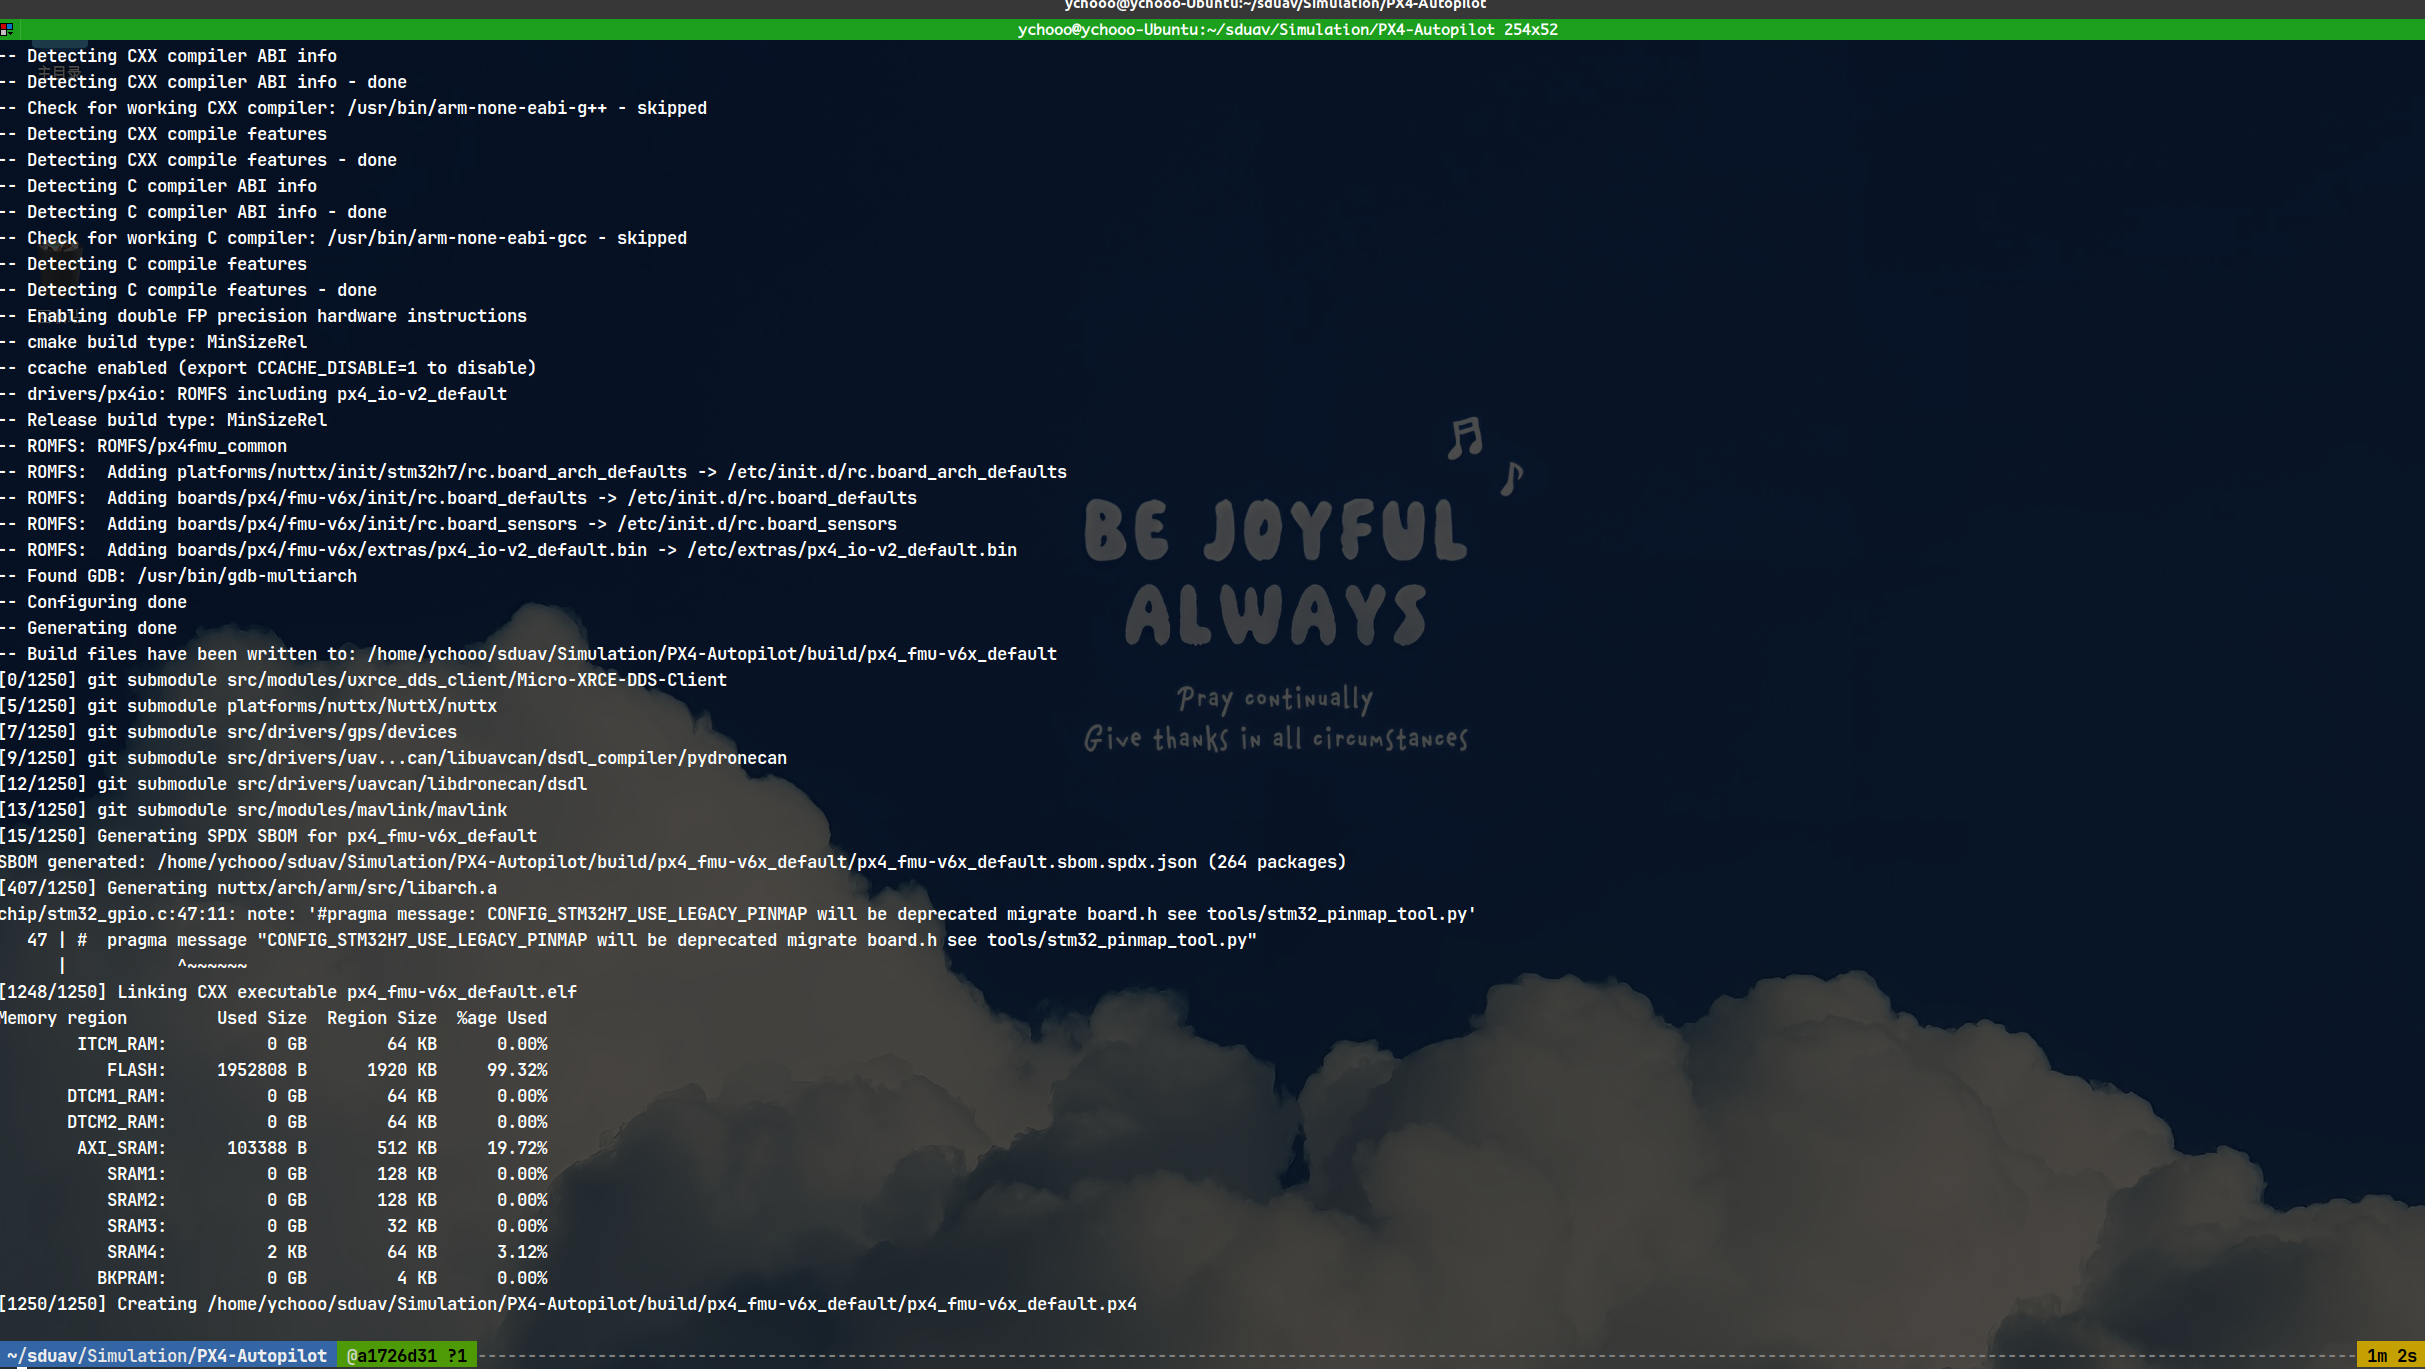This screenshot has height=1369, width=2425.
Task: Click 'ROMFS: ROMFS/px4fmu_common' line
Action: [x=144, y=446]
